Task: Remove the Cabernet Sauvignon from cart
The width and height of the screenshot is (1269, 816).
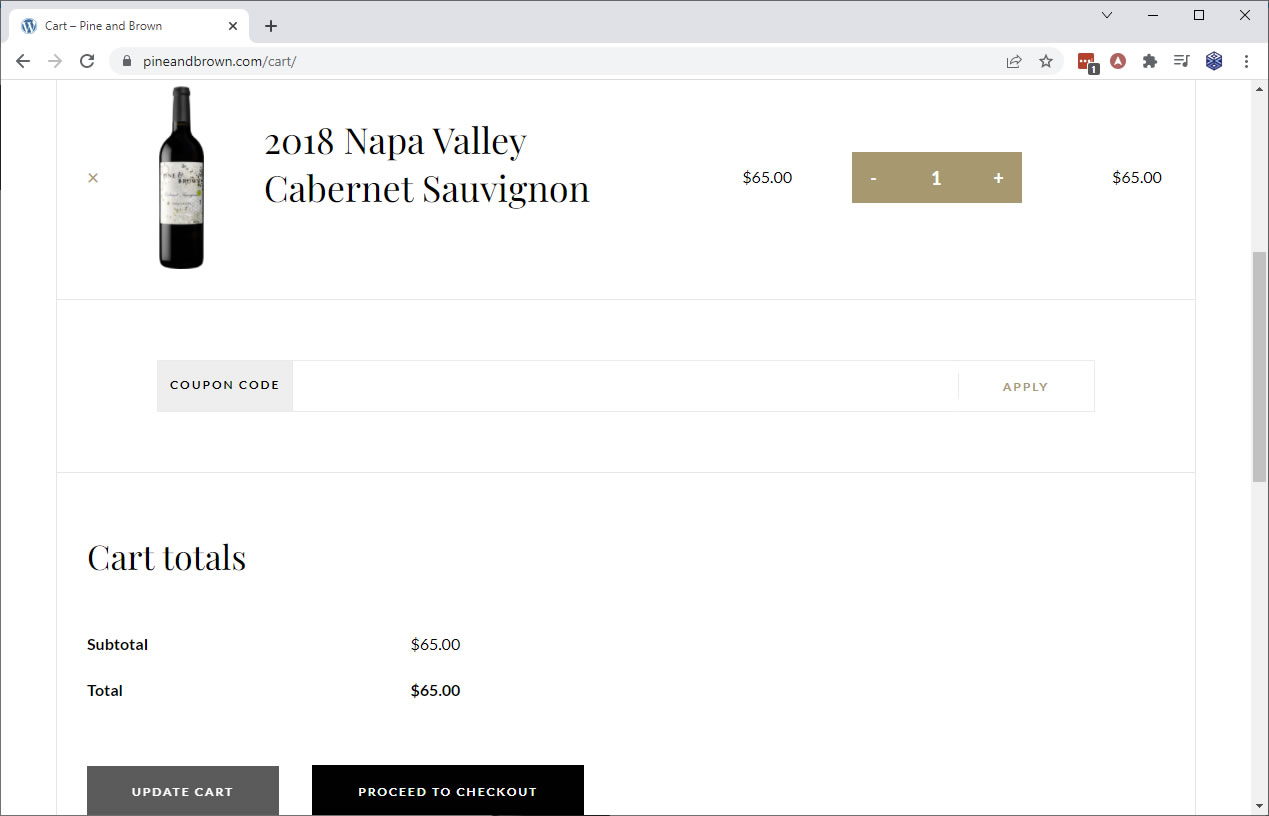Action: [93, 178]
